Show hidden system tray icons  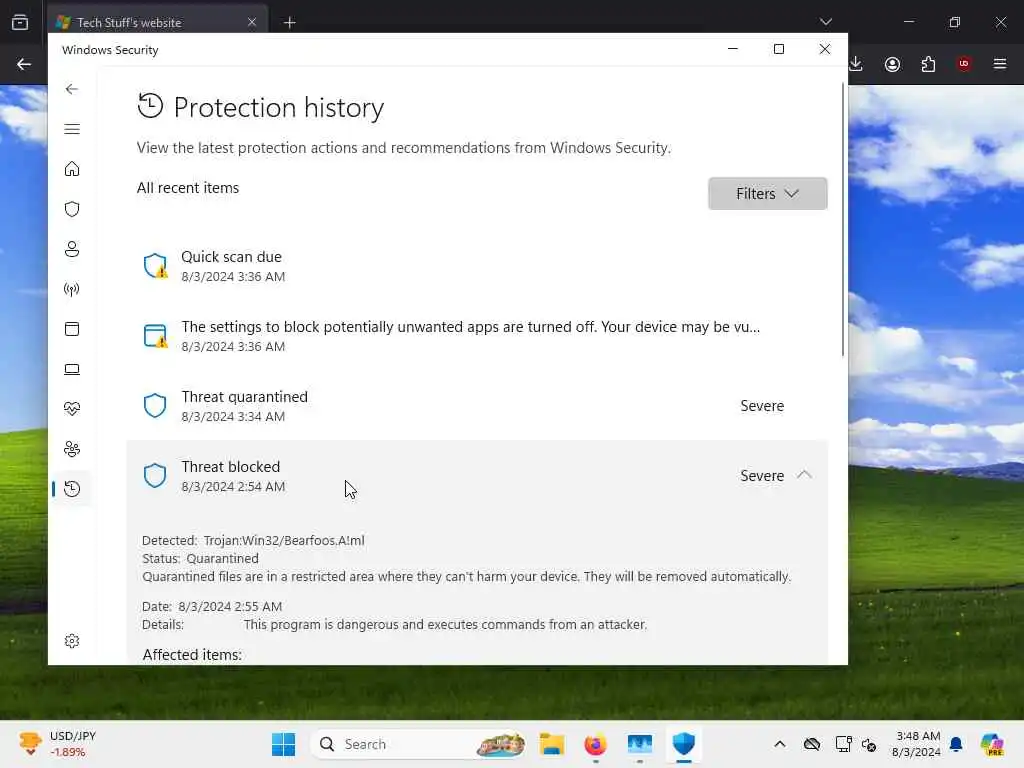[x=780, y=744]
